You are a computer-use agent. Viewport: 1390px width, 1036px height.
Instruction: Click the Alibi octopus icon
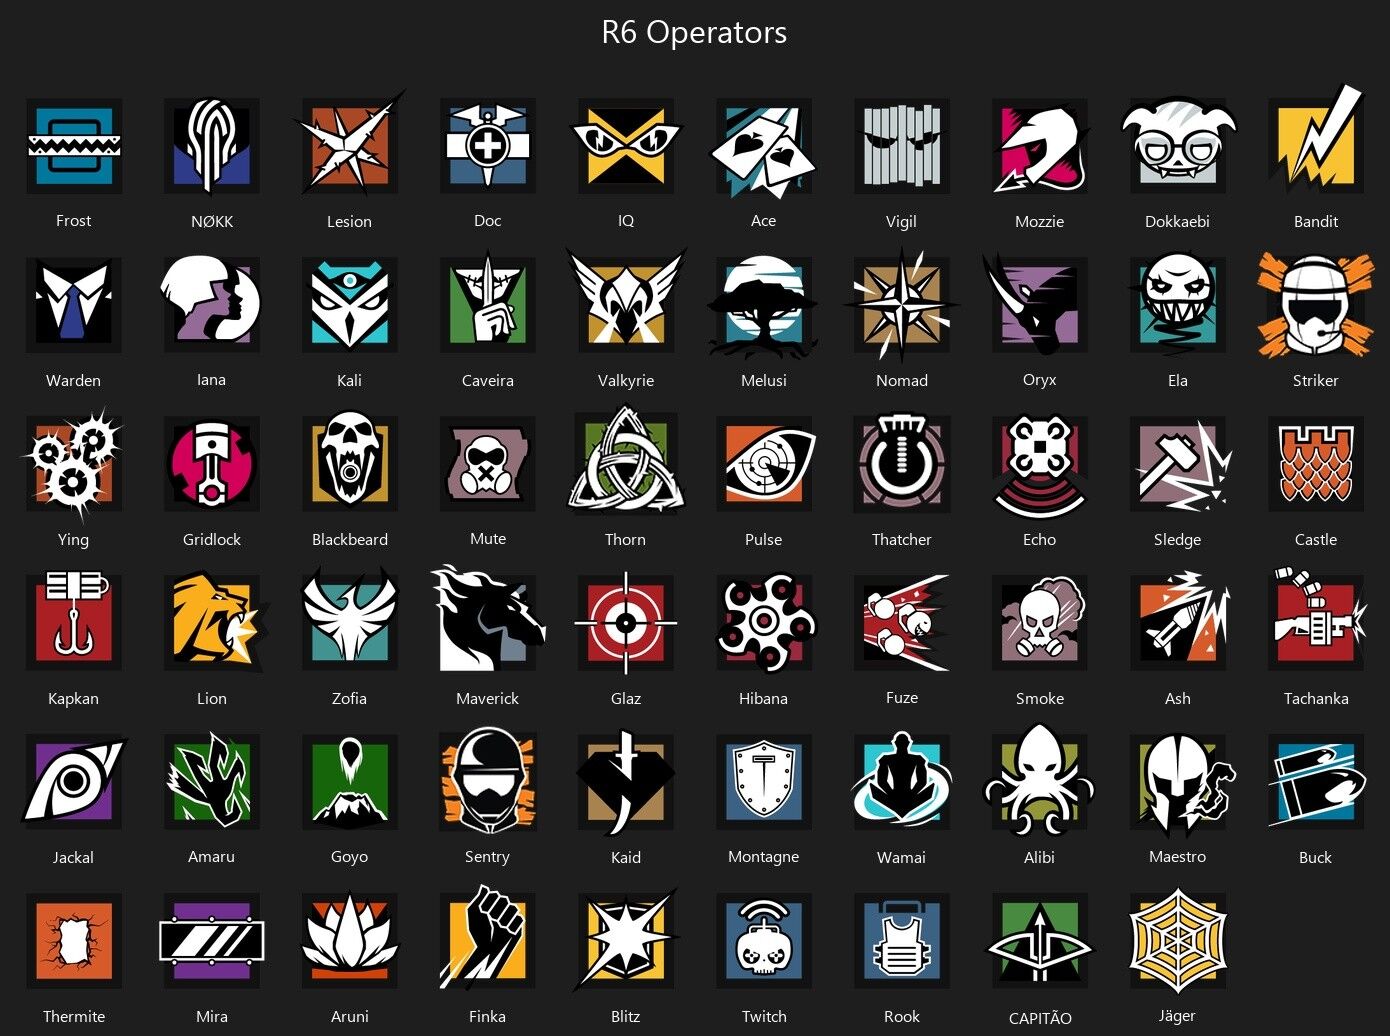pos(1040,782)
